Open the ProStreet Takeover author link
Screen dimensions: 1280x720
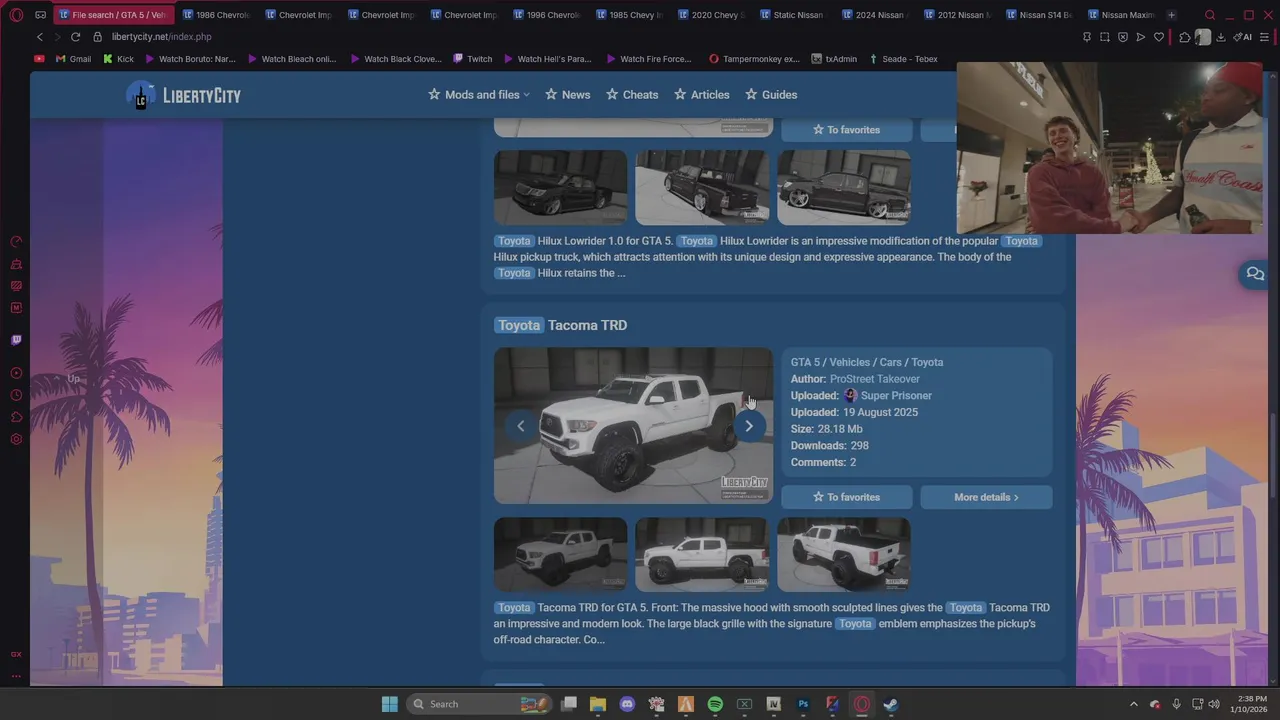(875, 379)
